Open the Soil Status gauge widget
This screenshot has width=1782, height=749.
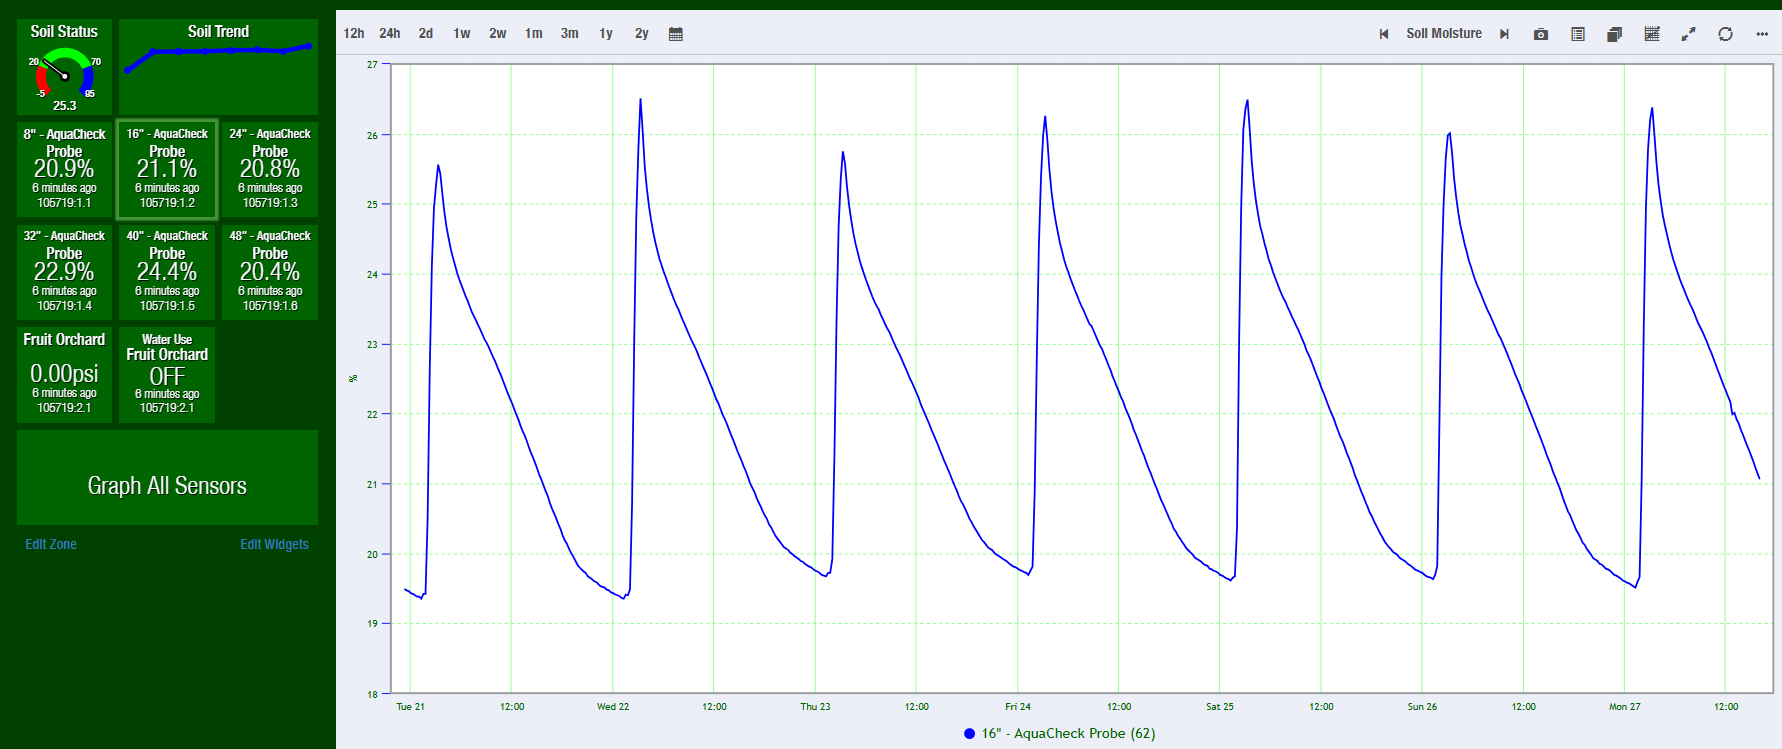[64, 67]
